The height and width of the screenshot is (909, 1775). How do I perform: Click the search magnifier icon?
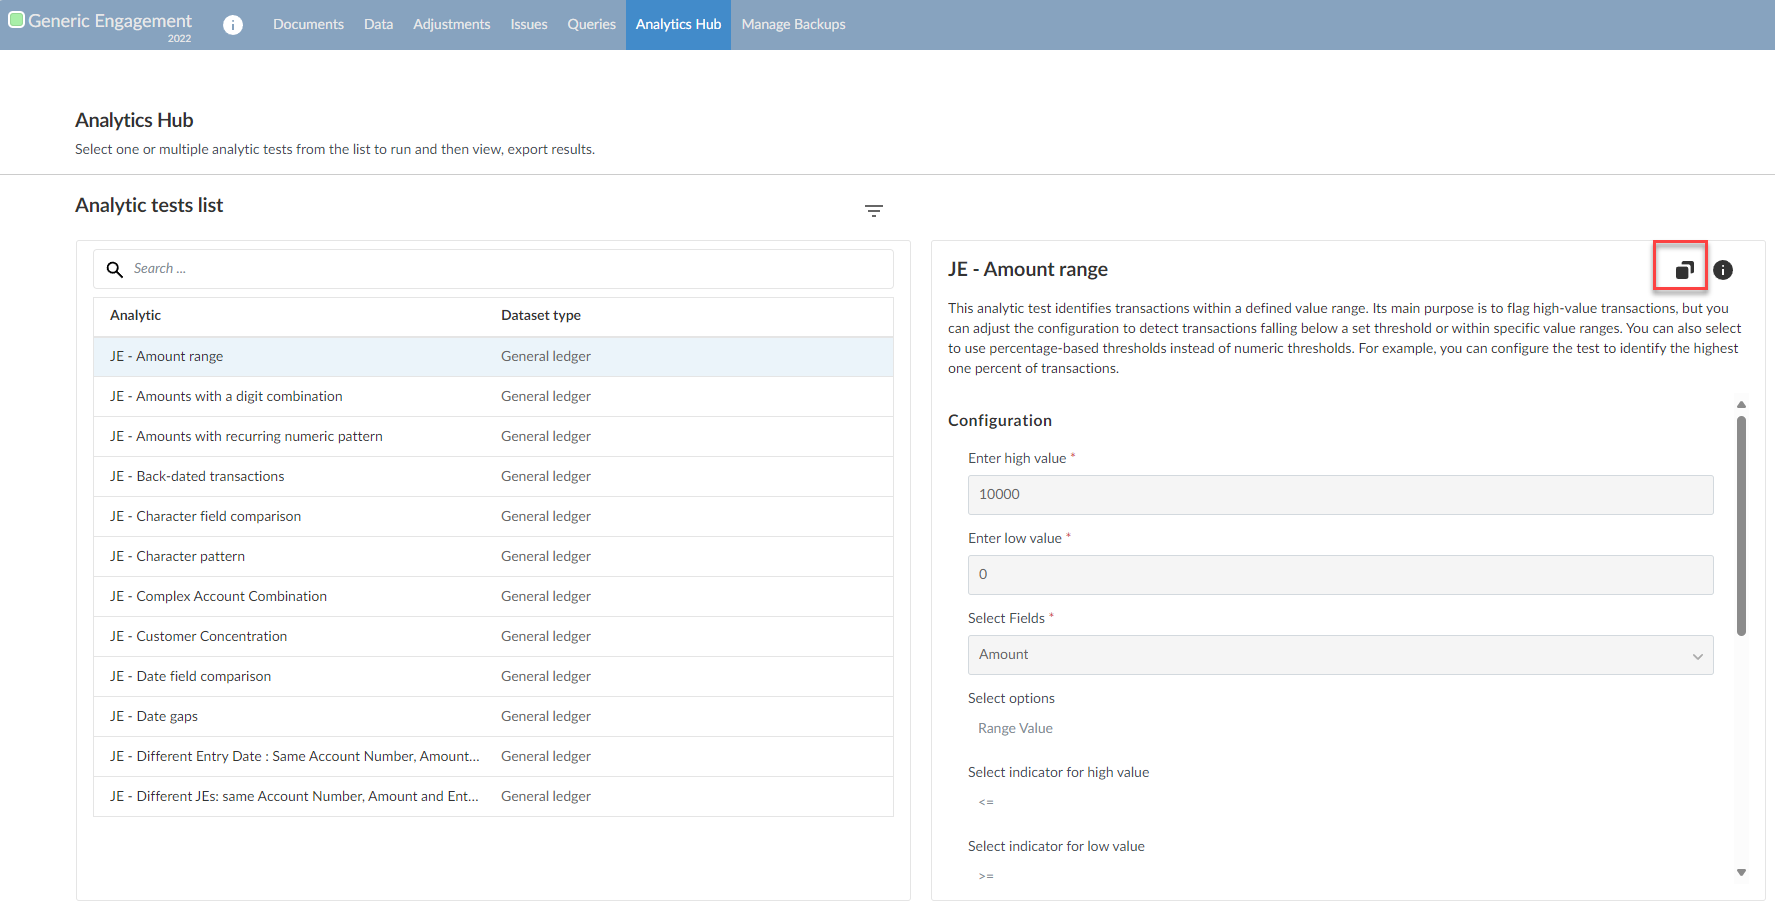click(115, 269)
